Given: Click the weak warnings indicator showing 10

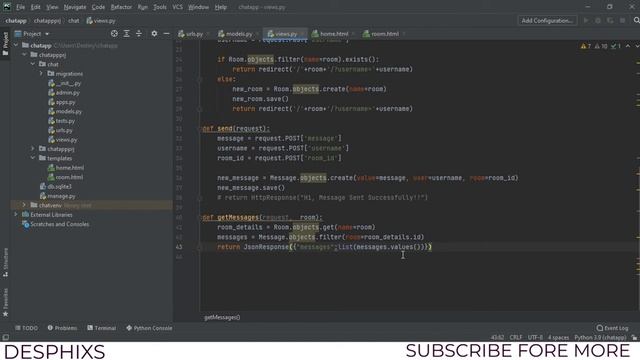Looking at the screenshot, I should tap(601, 46).
